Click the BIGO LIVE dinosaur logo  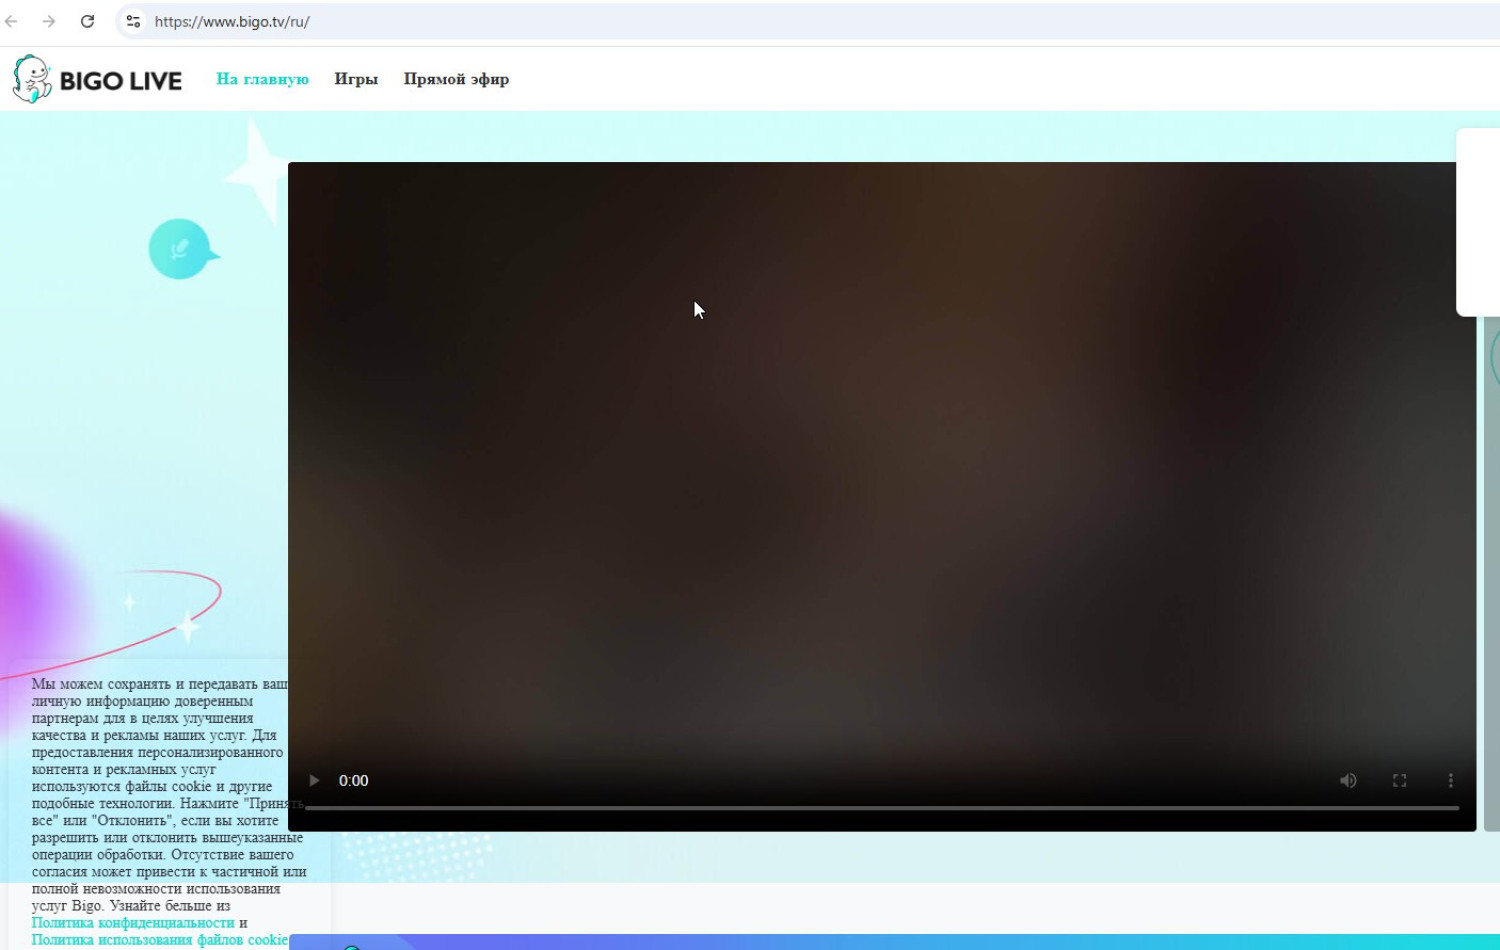32,79
